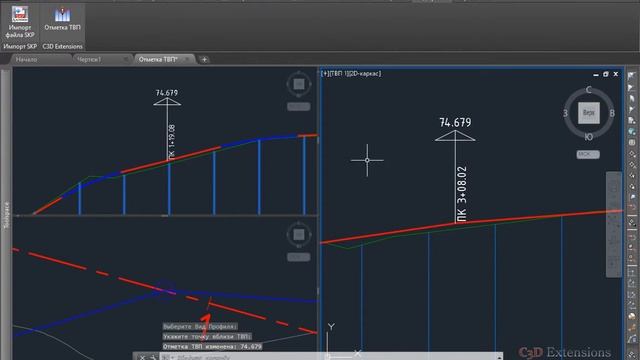Click the Выберите Вид Профиля history line
Image resolution: width=640 pixels, height=360 pixels.
pos(200,327)
